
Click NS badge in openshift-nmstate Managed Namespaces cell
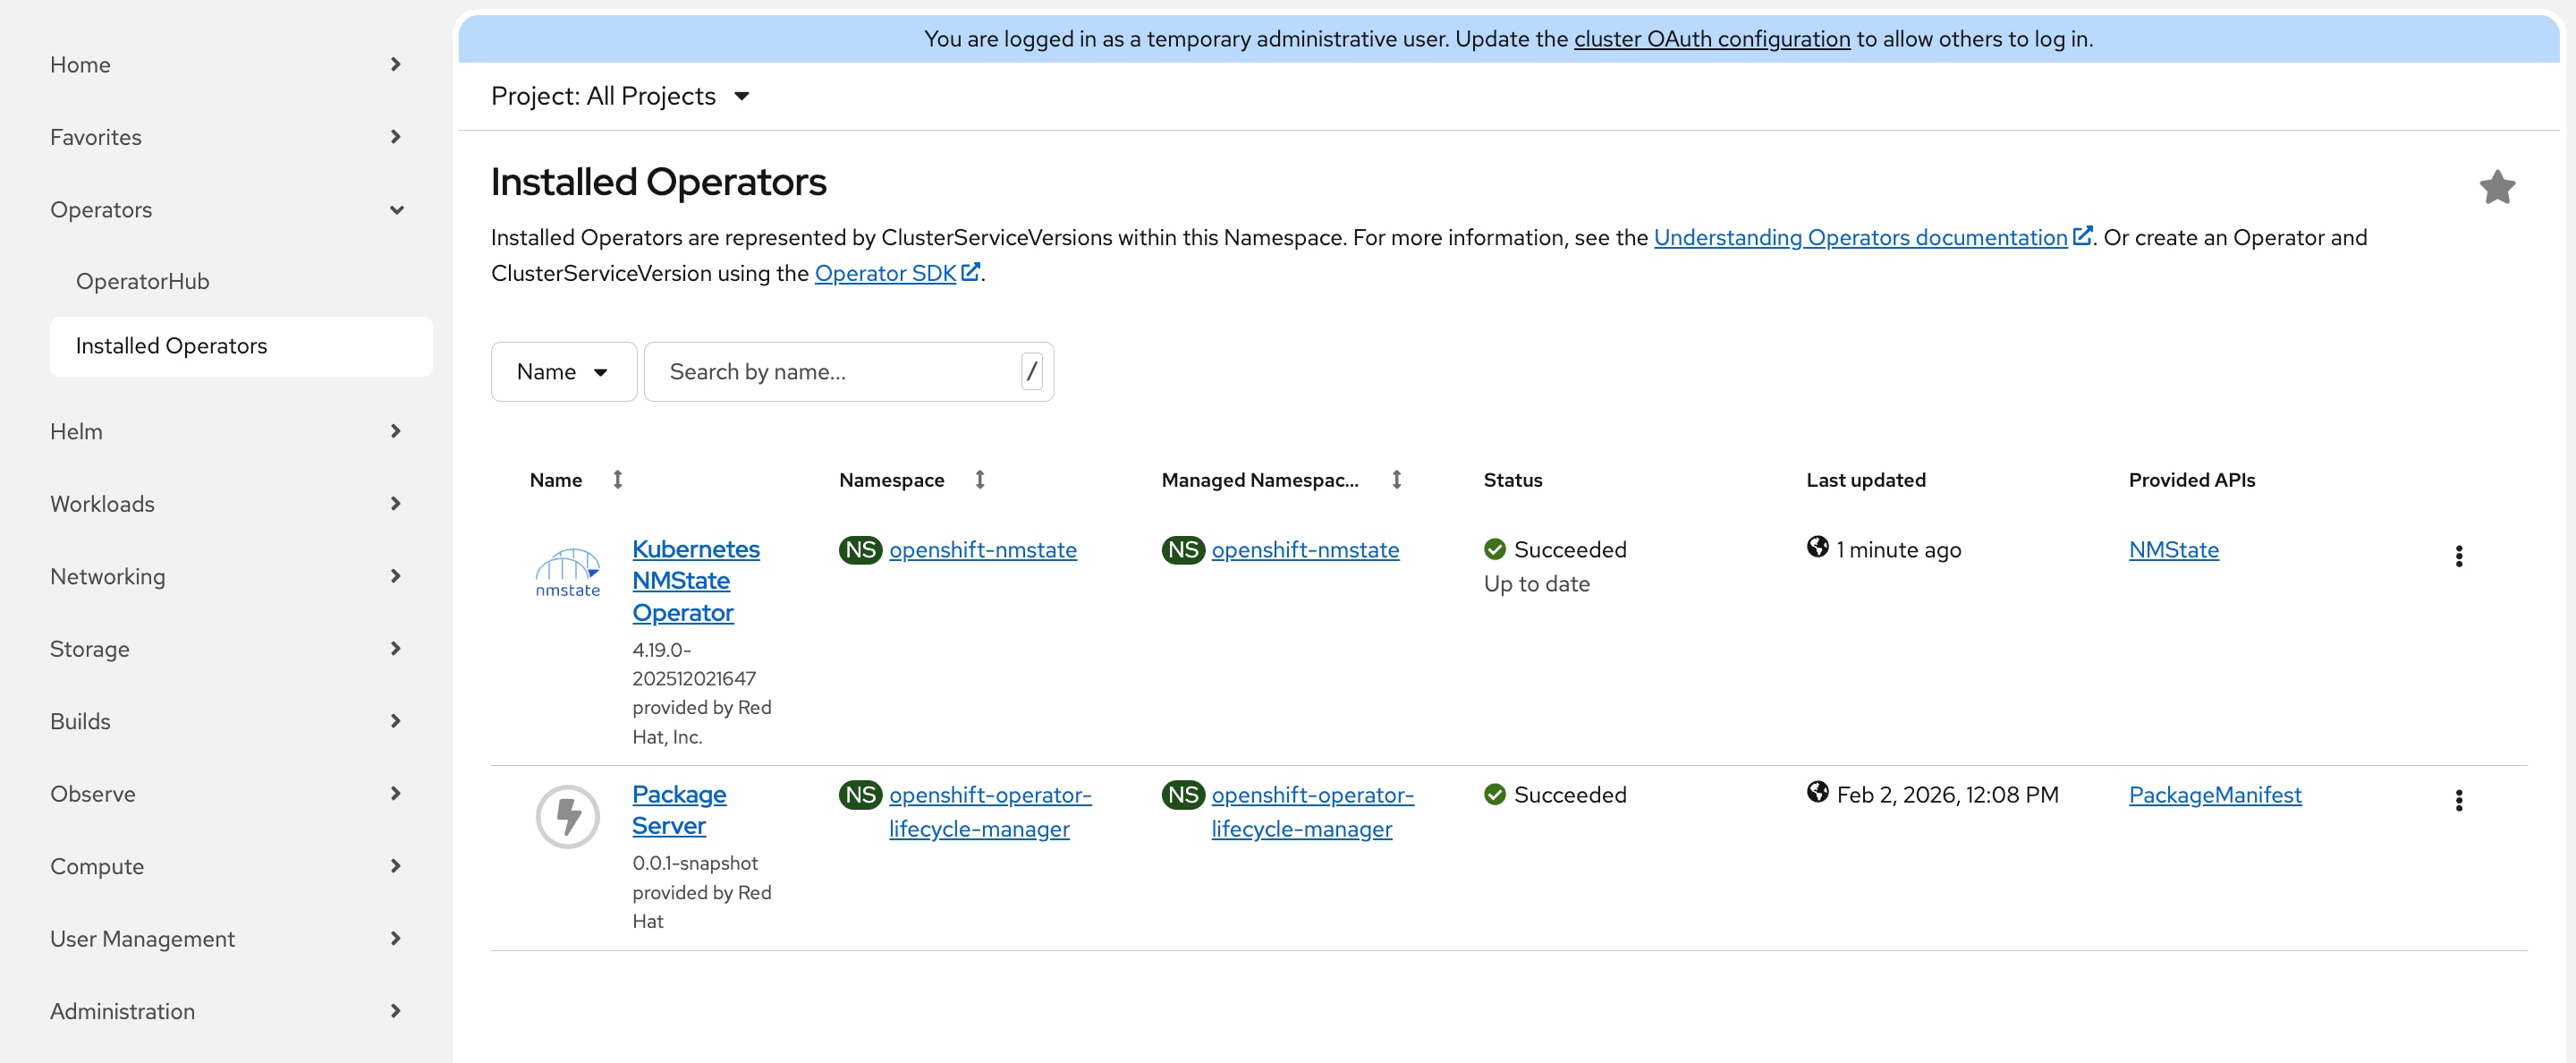point(1183,549)
